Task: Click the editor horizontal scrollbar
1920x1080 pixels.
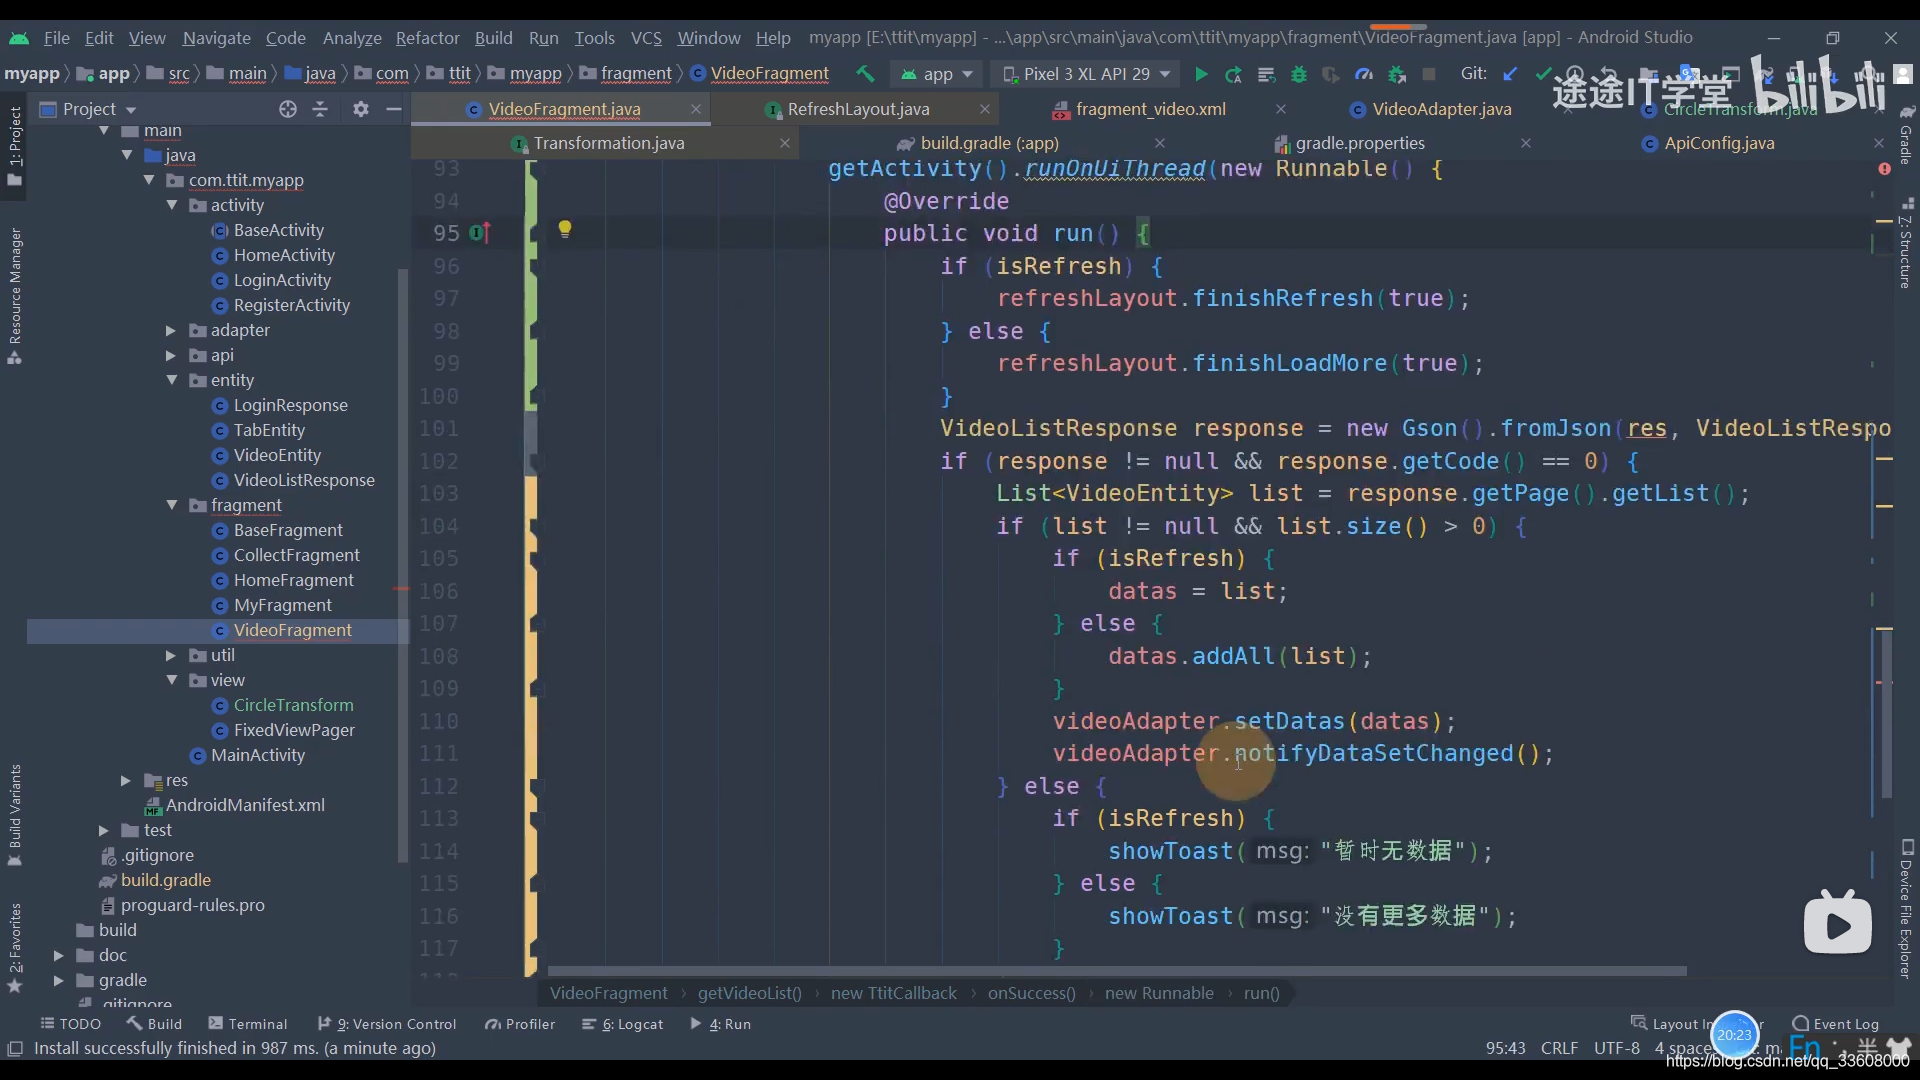Action: point(1117,971)
